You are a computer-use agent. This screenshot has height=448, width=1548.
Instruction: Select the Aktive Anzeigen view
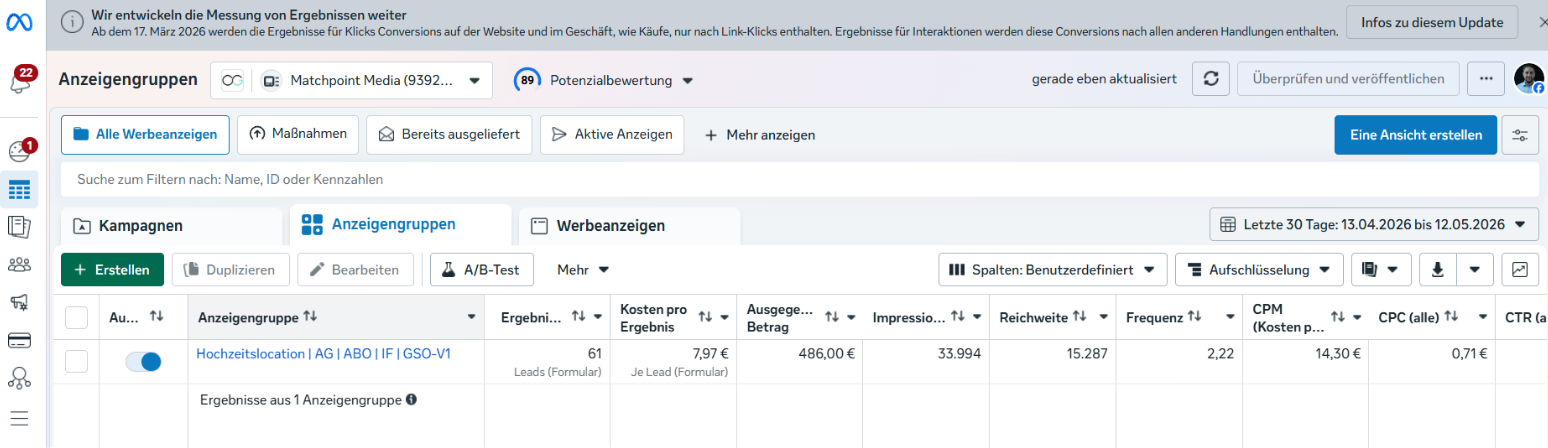pyautogui.click(x=612, y=134)
